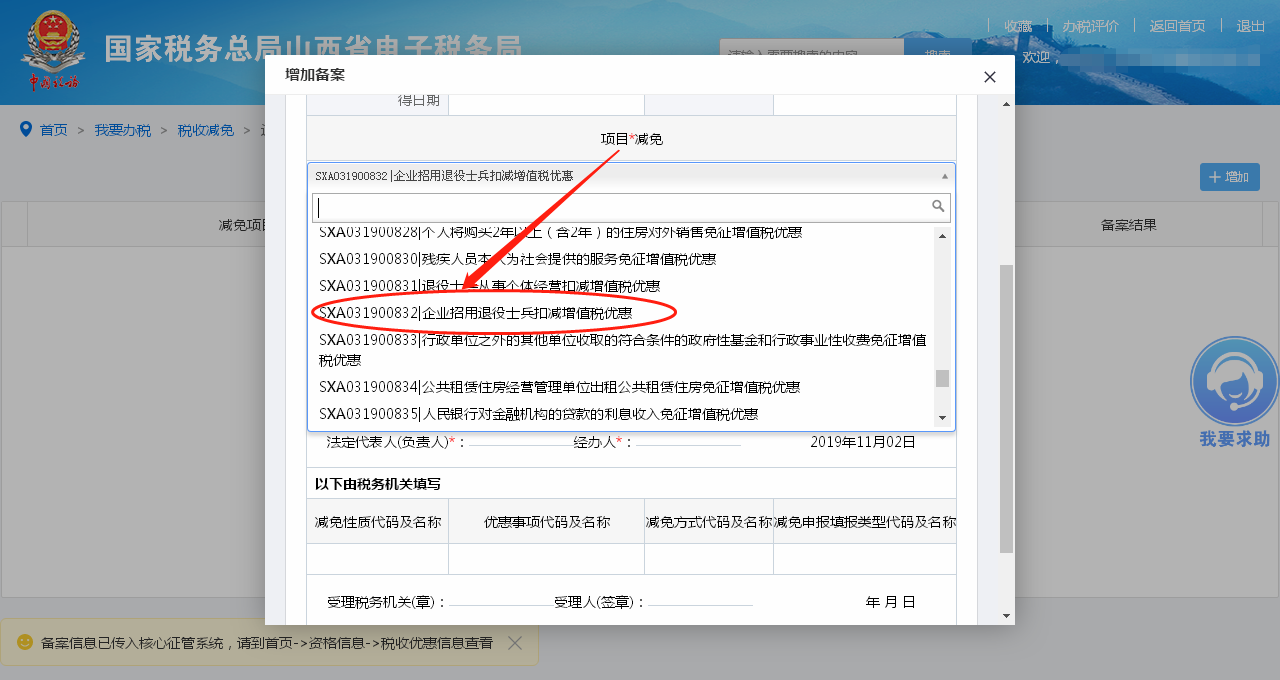Open 我要办税 breadcrumb link
Viewport: 1280px width, 680px height.
(123, 130)
